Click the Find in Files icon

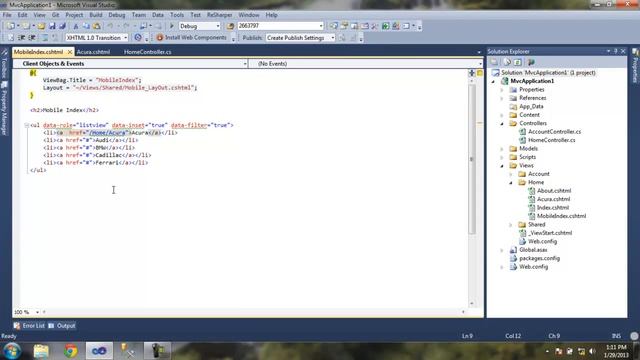click(x=230, y=26)
